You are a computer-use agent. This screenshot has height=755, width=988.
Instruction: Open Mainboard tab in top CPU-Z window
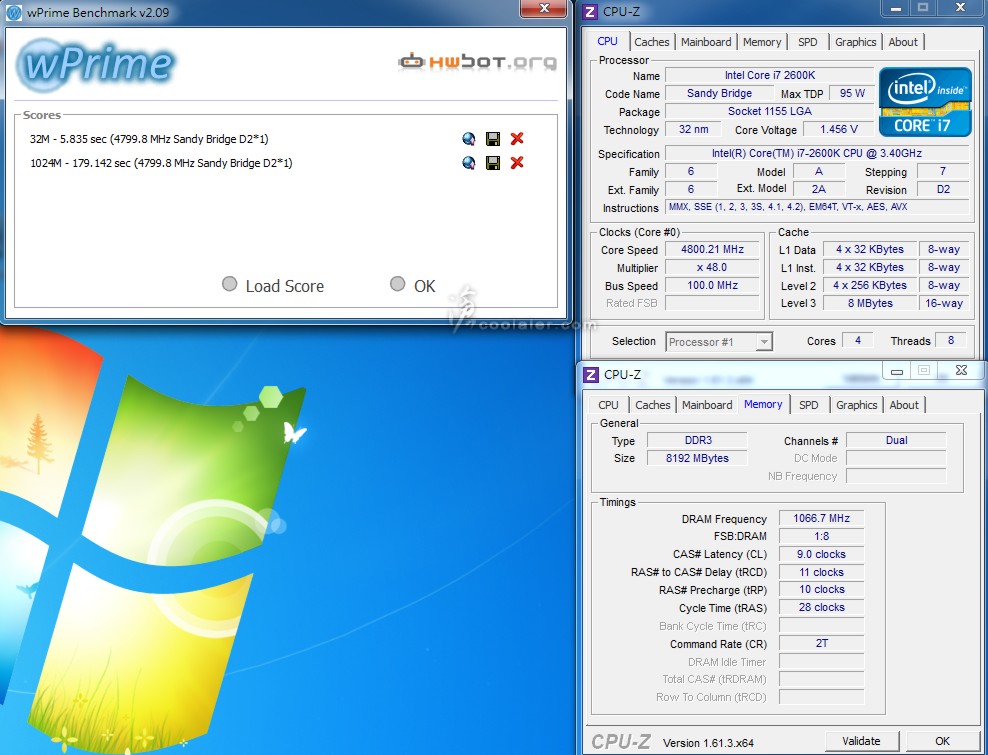(706, 42)
